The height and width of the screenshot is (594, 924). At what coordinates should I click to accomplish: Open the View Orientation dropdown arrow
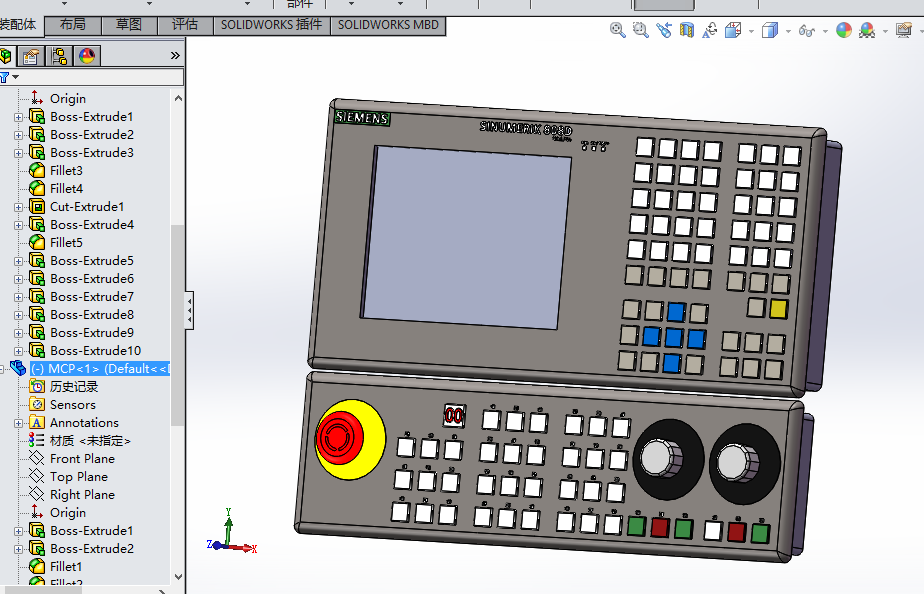pos(751,31)
